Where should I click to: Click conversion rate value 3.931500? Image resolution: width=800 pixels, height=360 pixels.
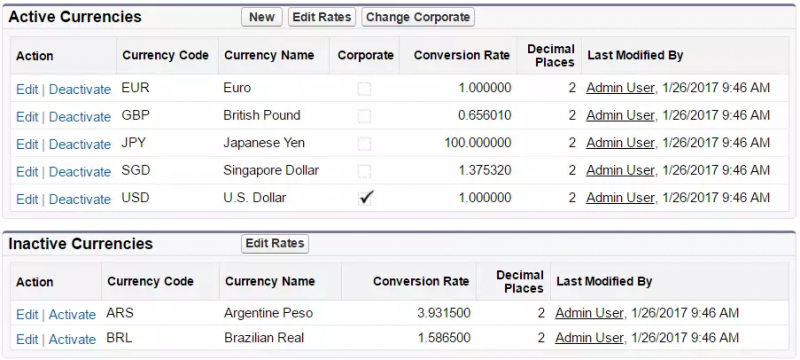click(444, 313)
